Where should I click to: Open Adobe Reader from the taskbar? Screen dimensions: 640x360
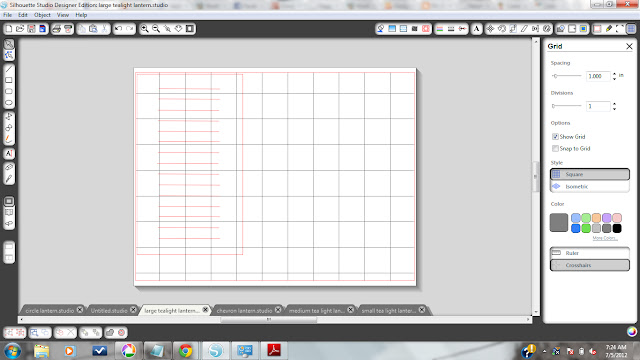273,351
